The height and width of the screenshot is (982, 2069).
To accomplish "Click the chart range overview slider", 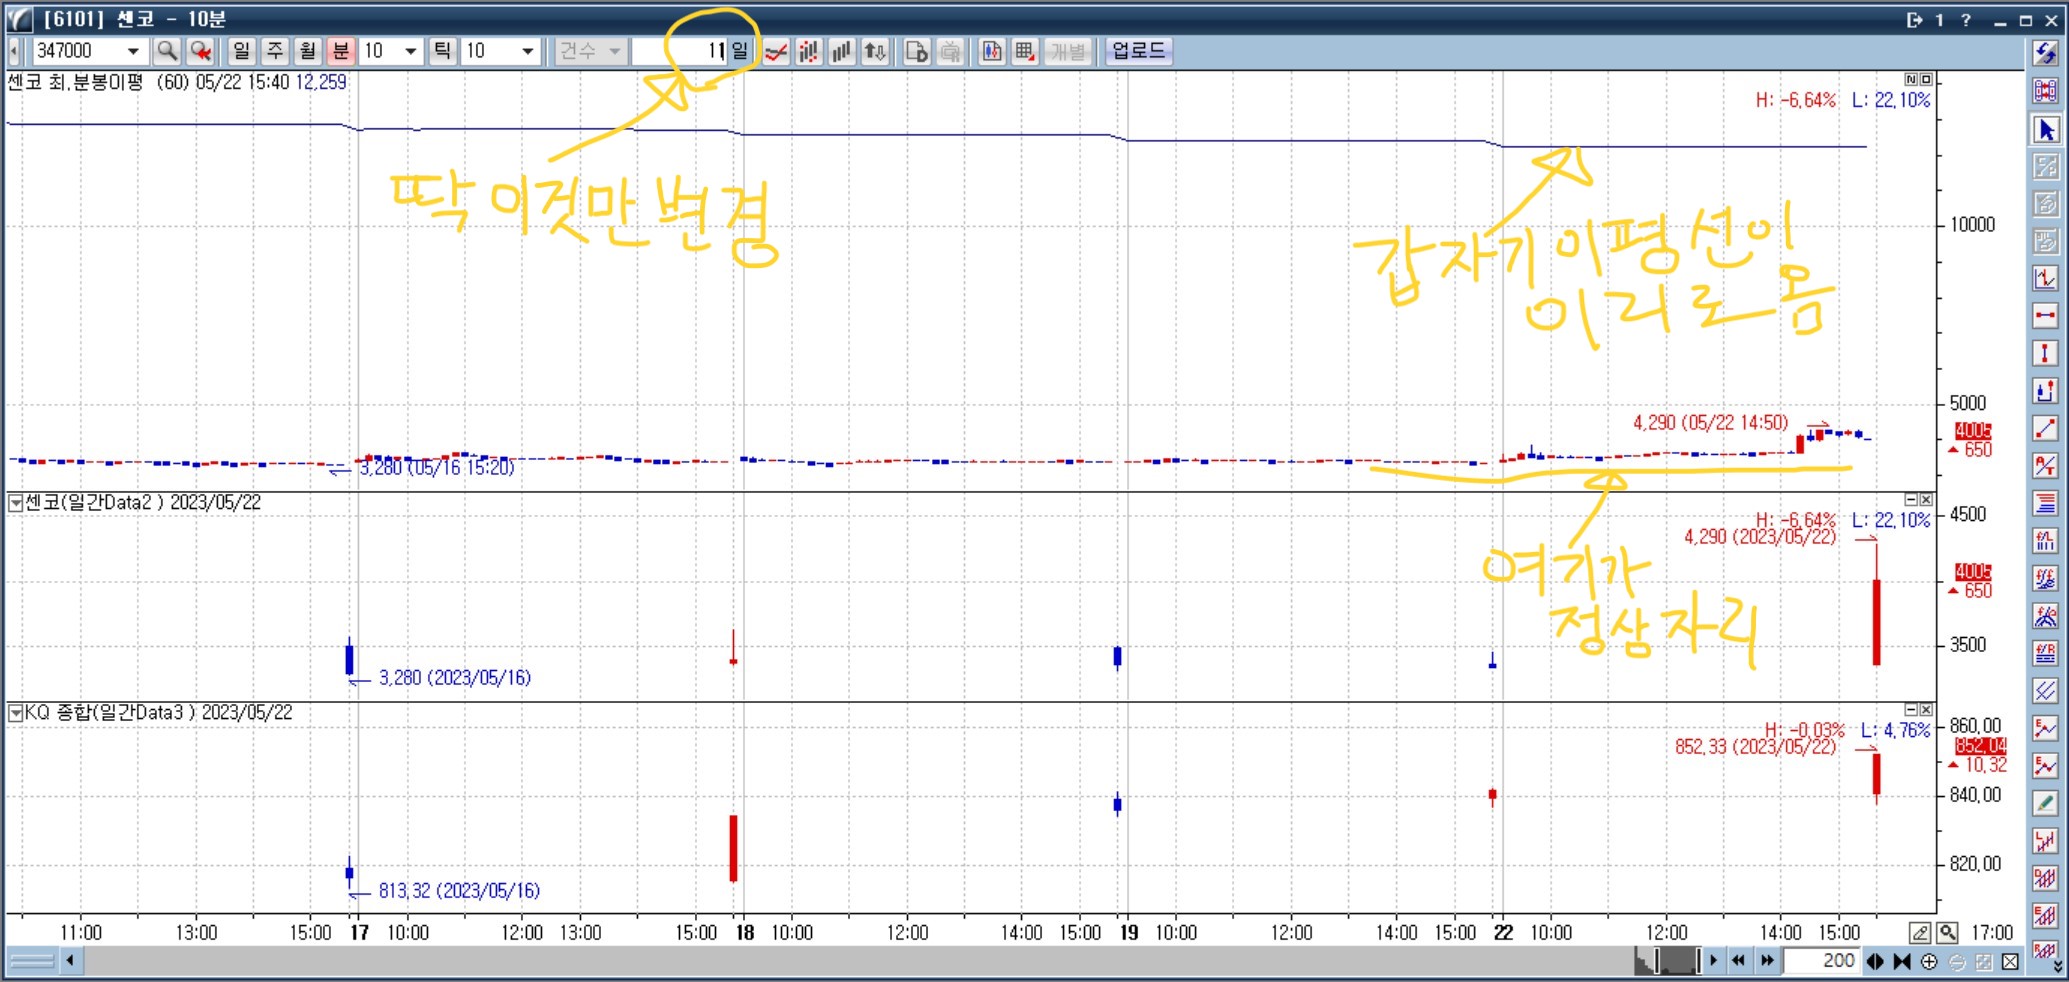I will coord(1667,961).
